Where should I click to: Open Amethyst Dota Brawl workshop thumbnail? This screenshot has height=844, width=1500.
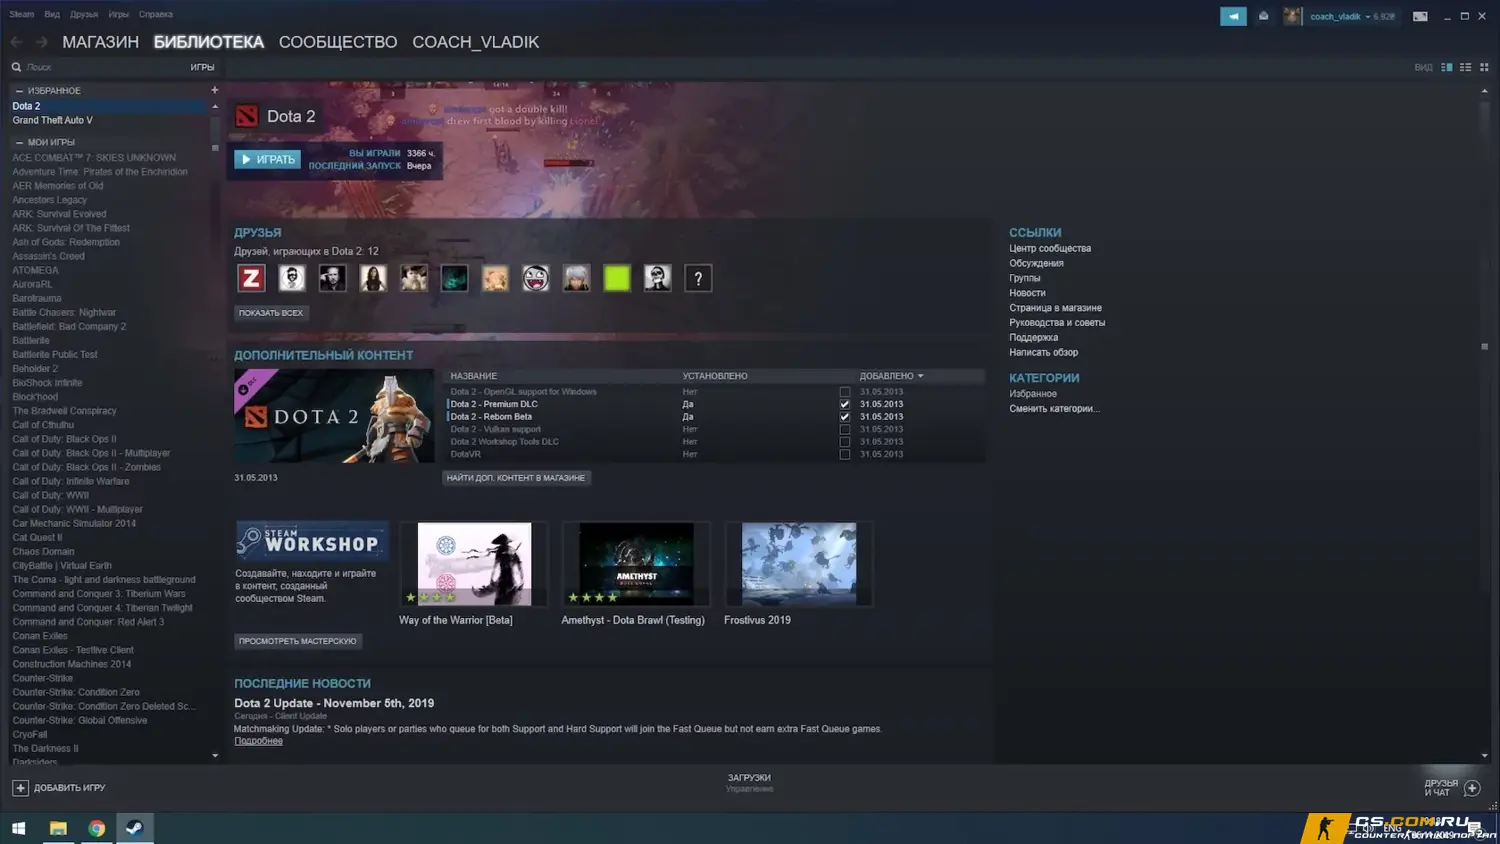click(x=637, y=564)
